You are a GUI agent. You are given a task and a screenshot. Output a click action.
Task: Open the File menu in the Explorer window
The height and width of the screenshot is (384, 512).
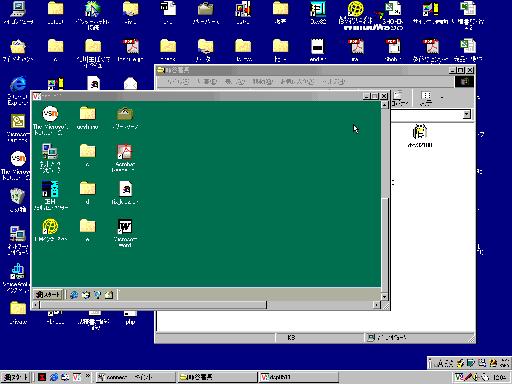pos(178,81)
